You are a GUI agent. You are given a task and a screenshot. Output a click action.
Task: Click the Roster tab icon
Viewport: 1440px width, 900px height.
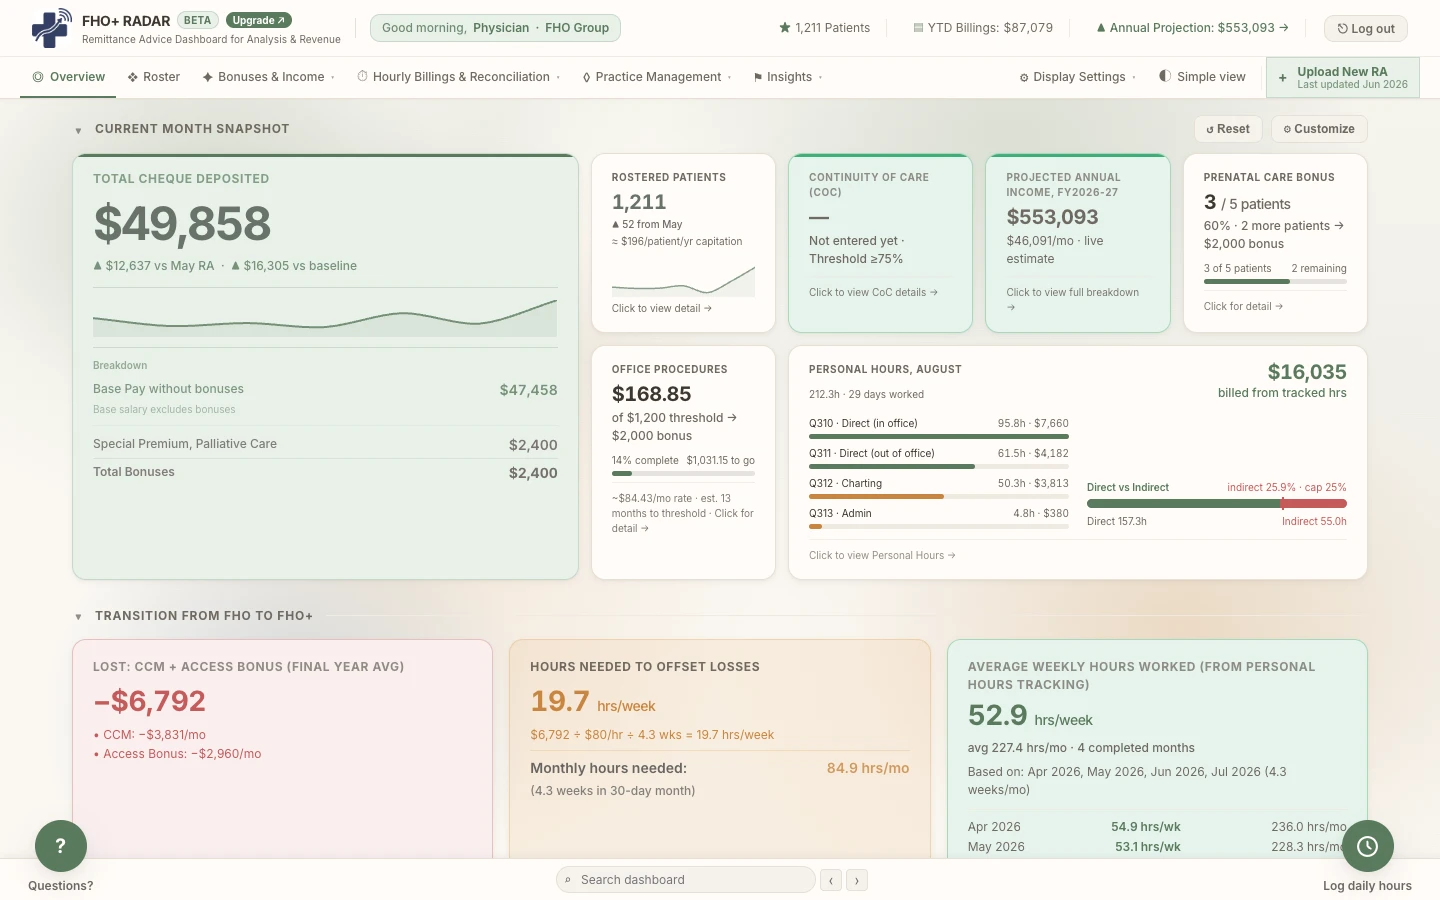132,77
